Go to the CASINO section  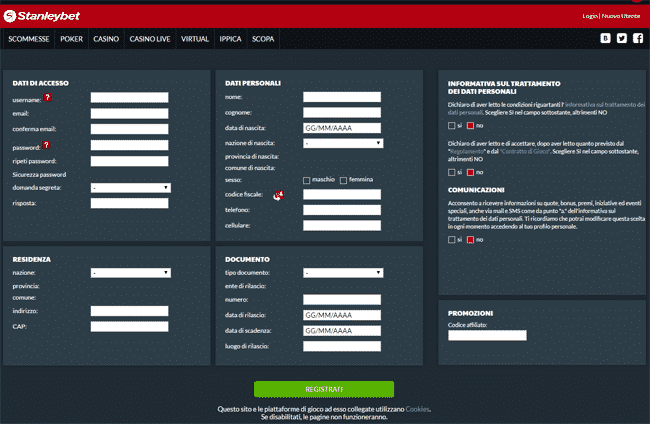point(106,39)
